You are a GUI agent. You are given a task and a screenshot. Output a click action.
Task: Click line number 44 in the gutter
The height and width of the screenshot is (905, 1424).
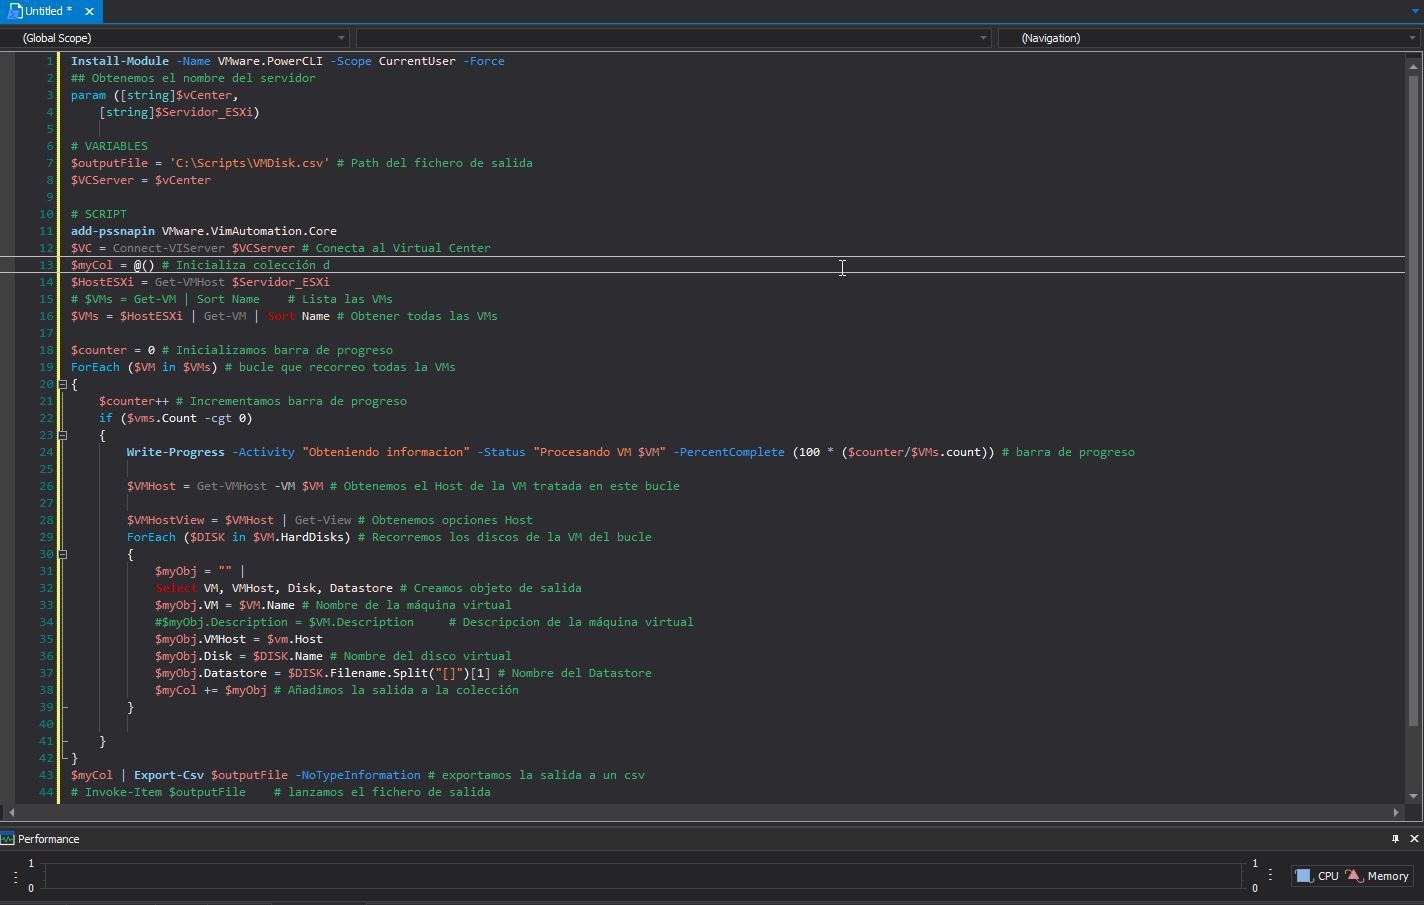[x=46, y=792]
